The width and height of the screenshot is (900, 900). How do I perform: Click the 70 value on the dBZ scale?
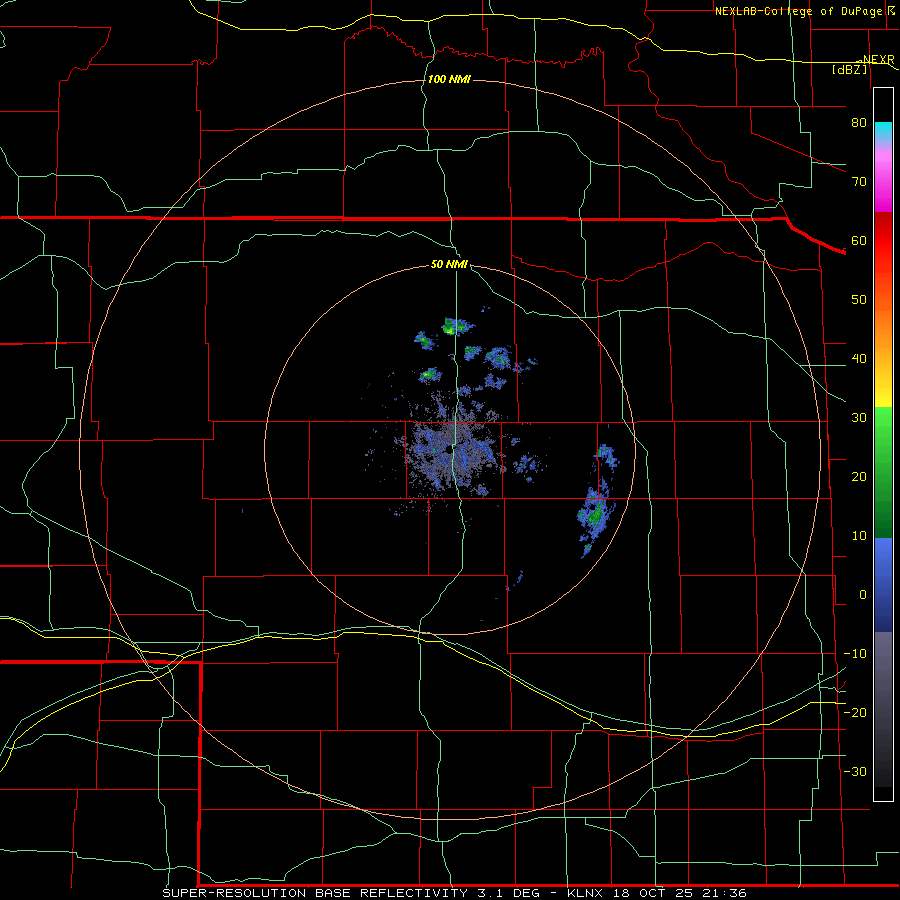[859, 181]
